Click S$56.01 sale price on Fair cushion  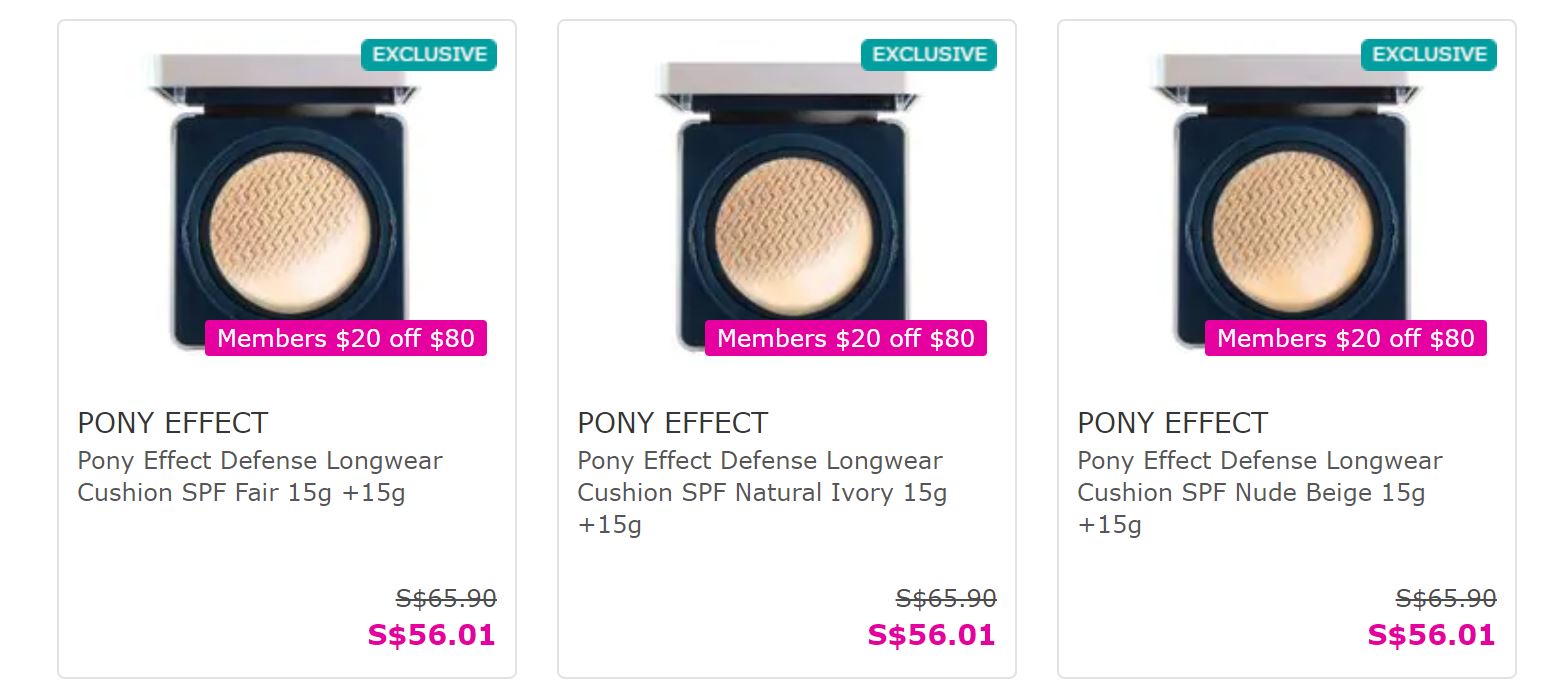(432, 635)
